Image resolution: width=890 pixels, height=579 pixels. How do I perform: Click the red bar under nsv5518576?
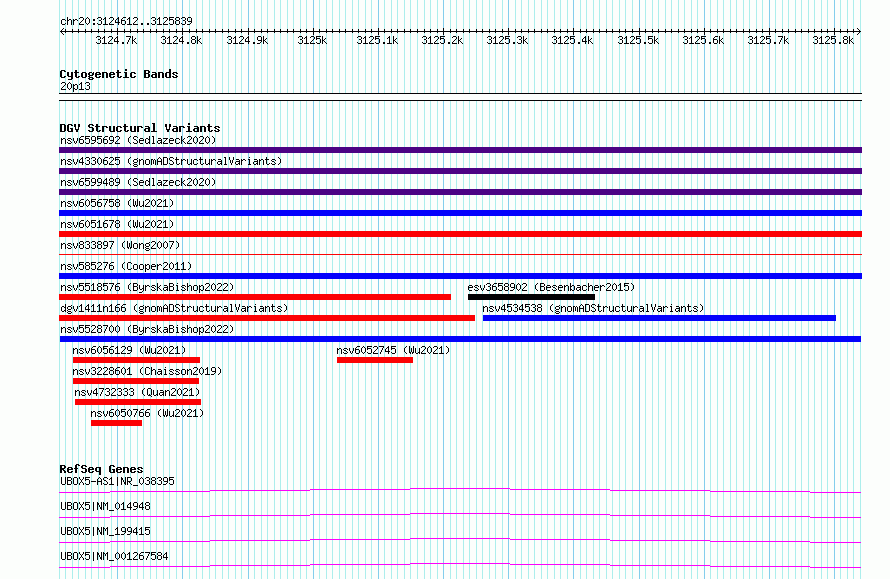click(255, 297)
